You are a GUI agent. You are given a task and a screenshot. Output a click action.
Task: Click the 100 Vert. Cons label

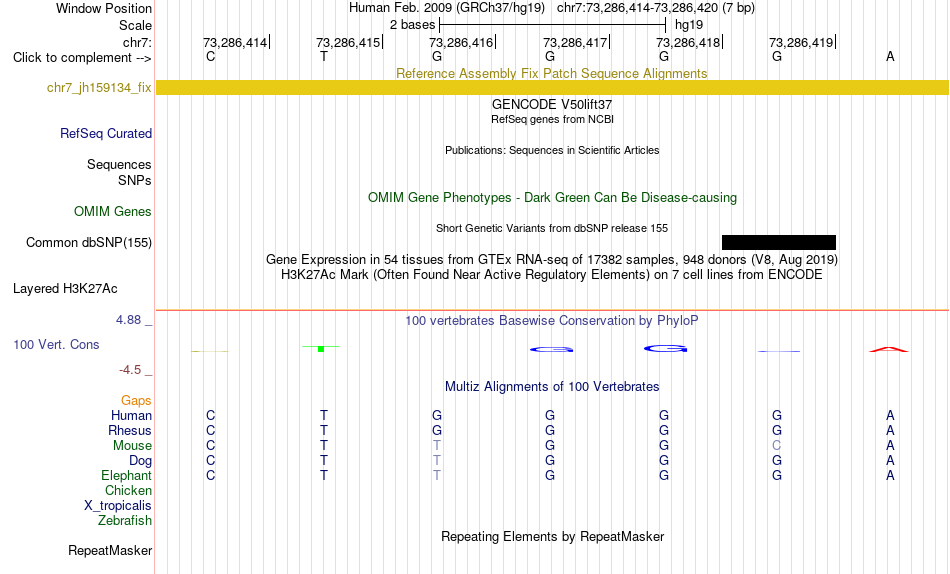point(56,344)
